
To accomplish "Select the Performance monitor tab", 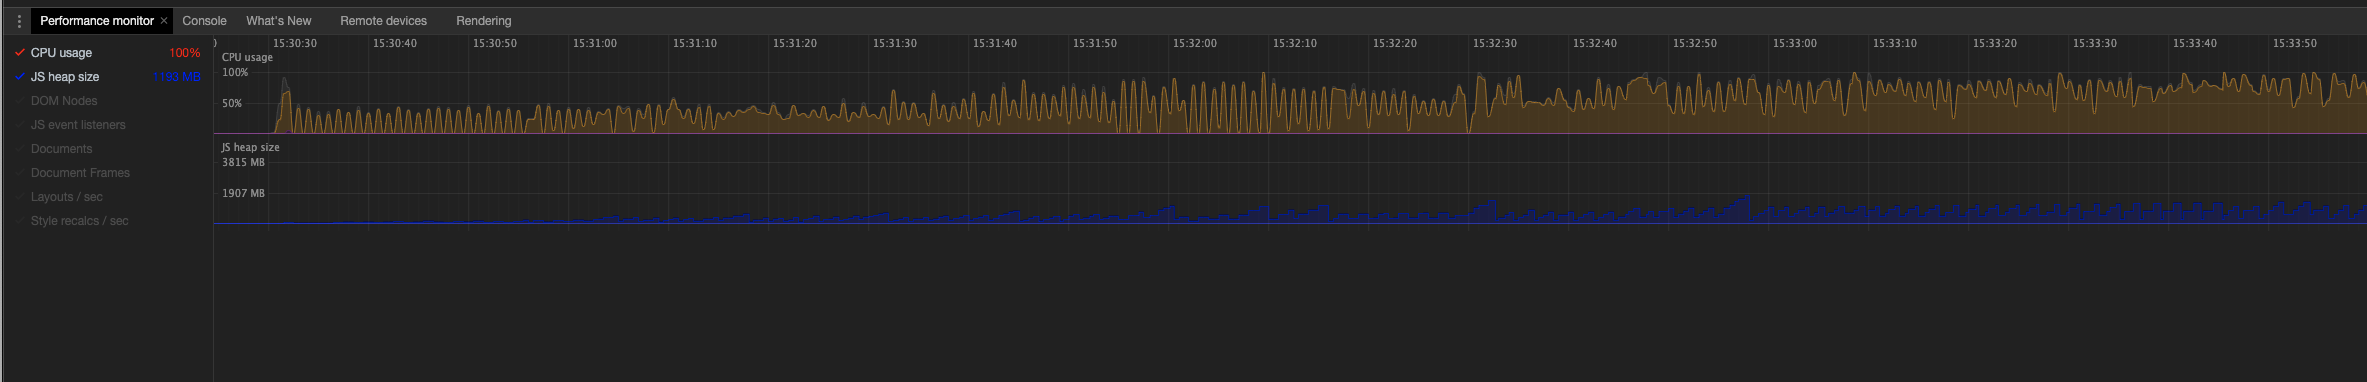I will pyautogui.click(x=97, y=21).
